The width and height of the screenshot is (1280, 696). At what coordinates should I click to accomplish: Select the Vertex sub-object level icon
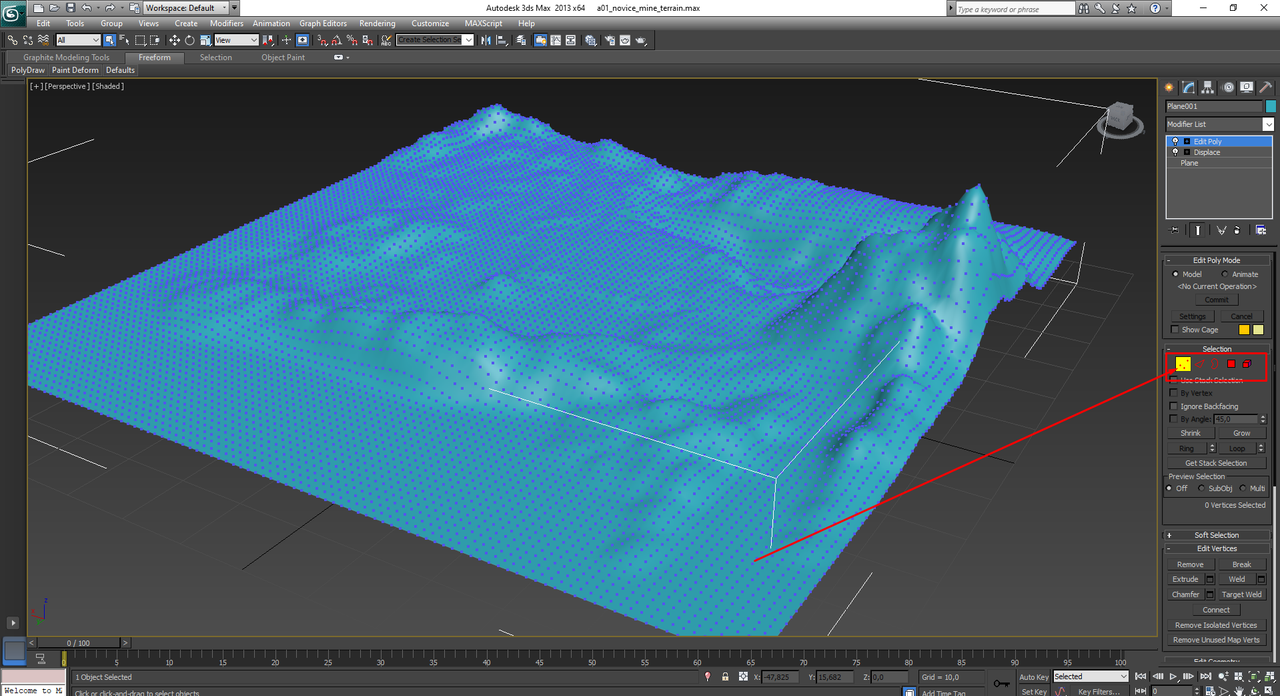[x=1183, y=364]
